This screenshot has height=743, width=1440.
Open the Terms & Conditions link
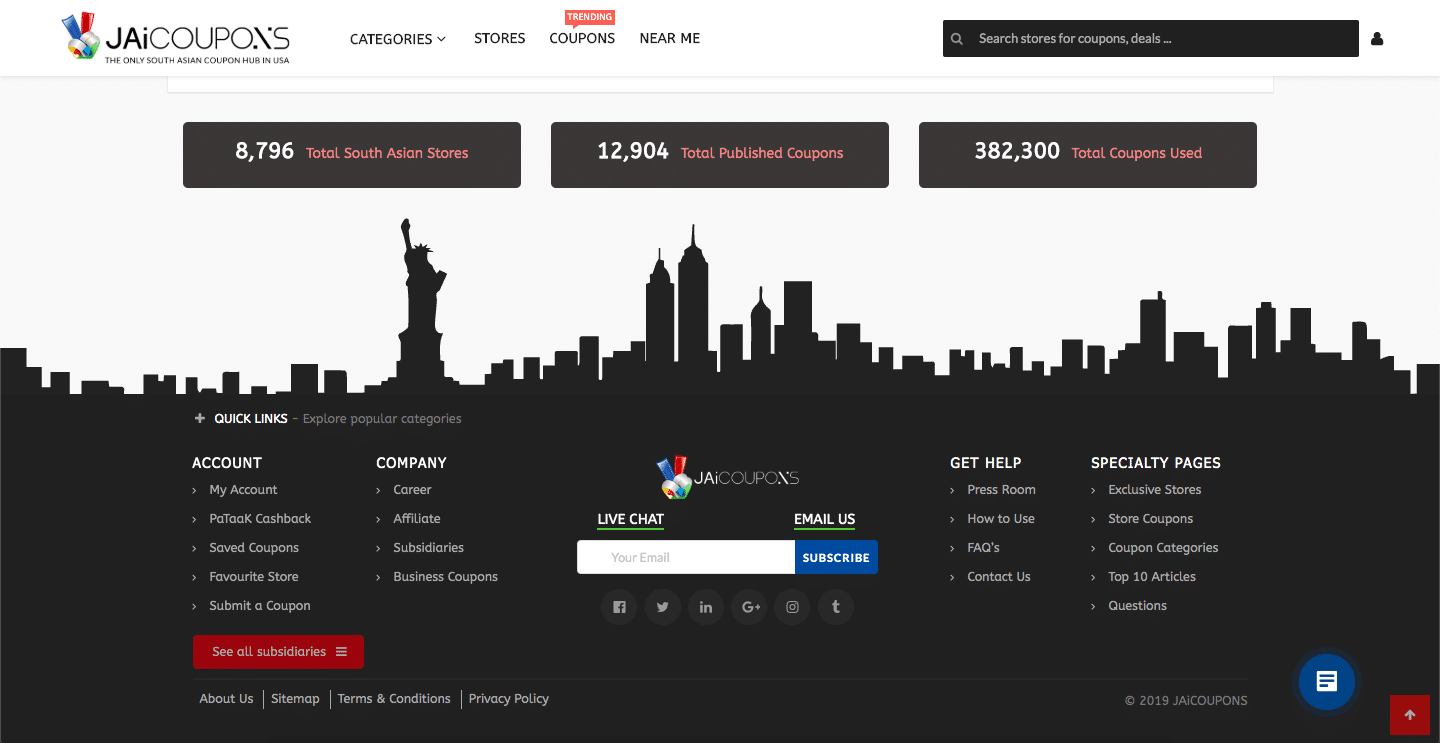click(394, 699)
